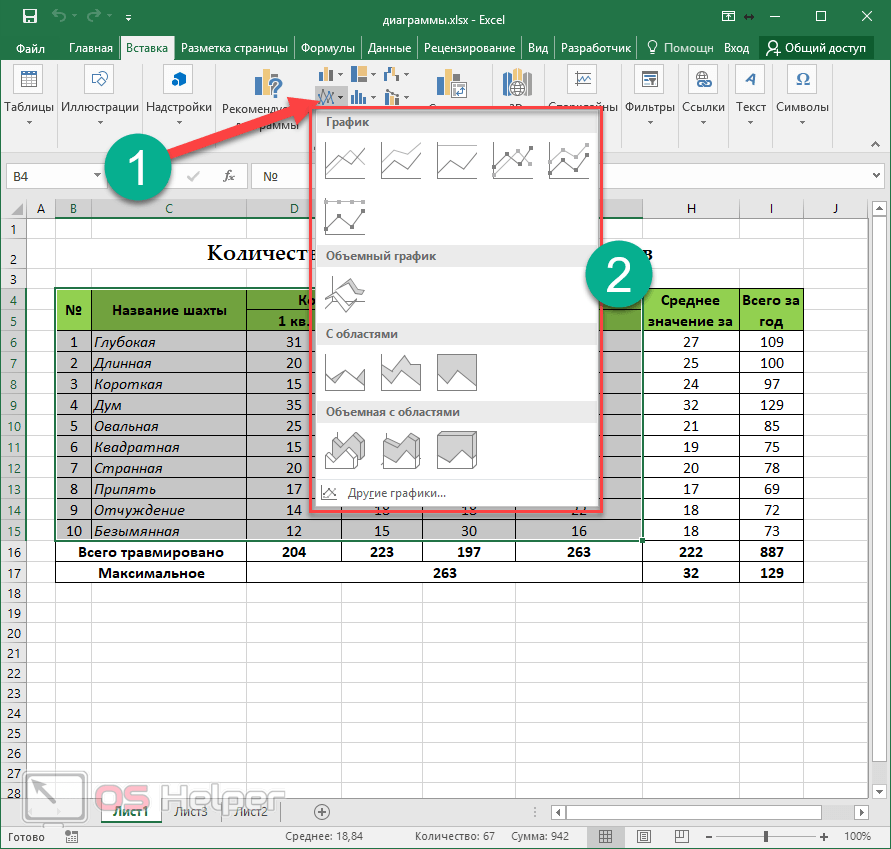Select the 100% stacked line chart
The image size is (891, 849).
tap(457, 160)
